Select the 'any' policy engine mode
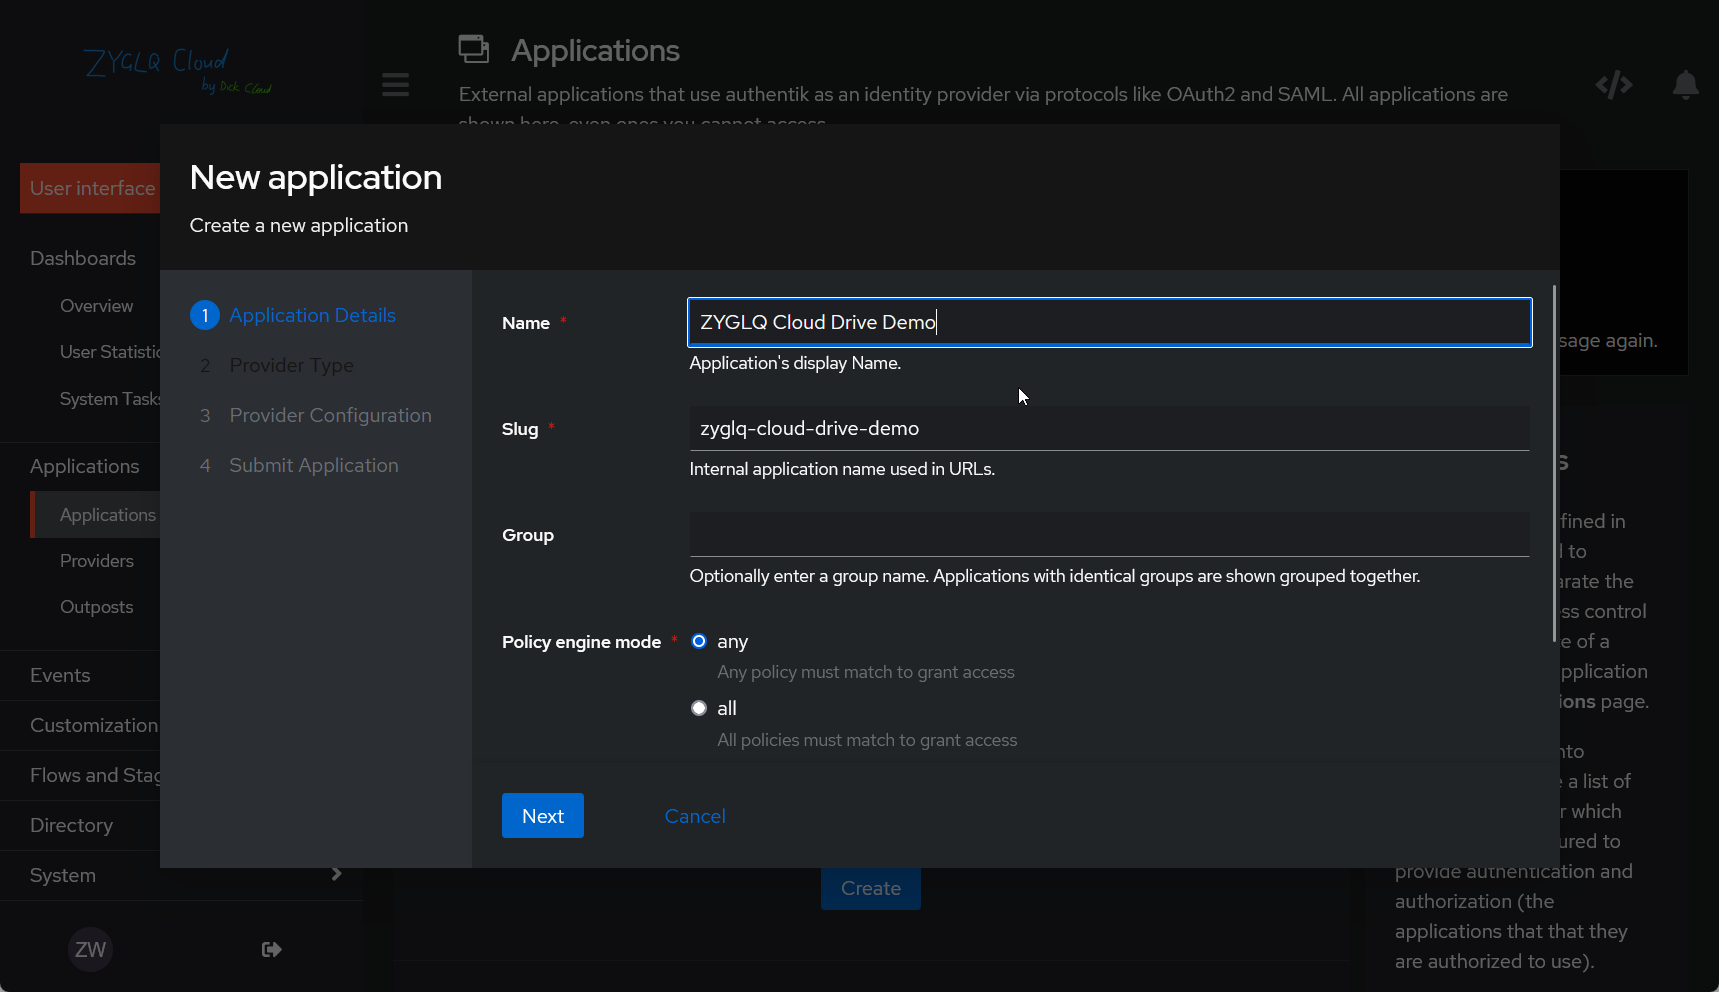Image resolution: width=1719 pixels, height=992 pixels. [699, 641]
